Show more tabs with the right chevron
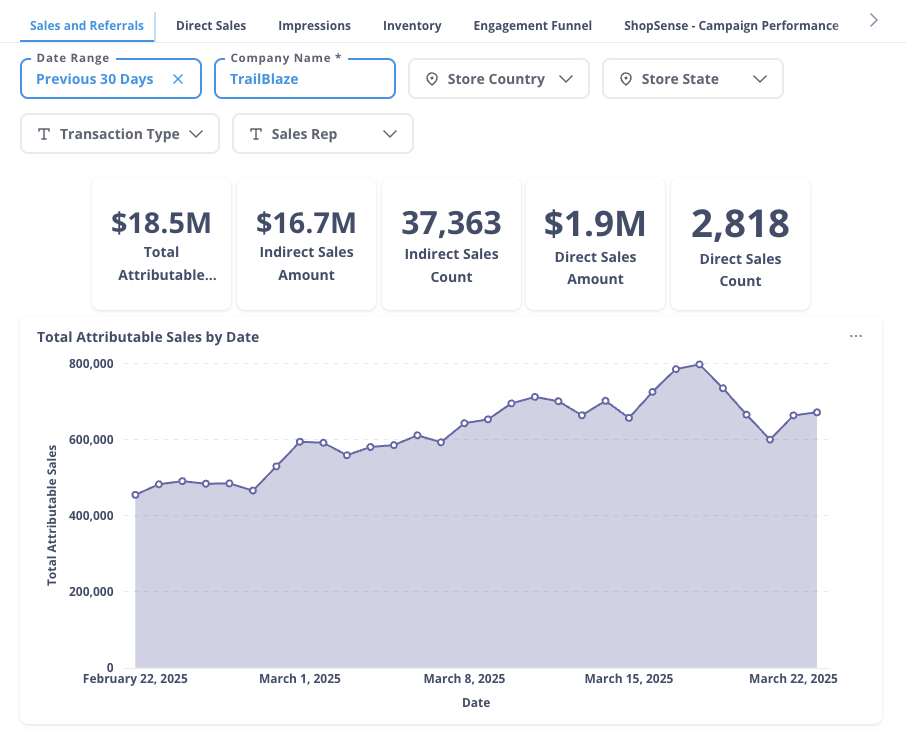 874,21
